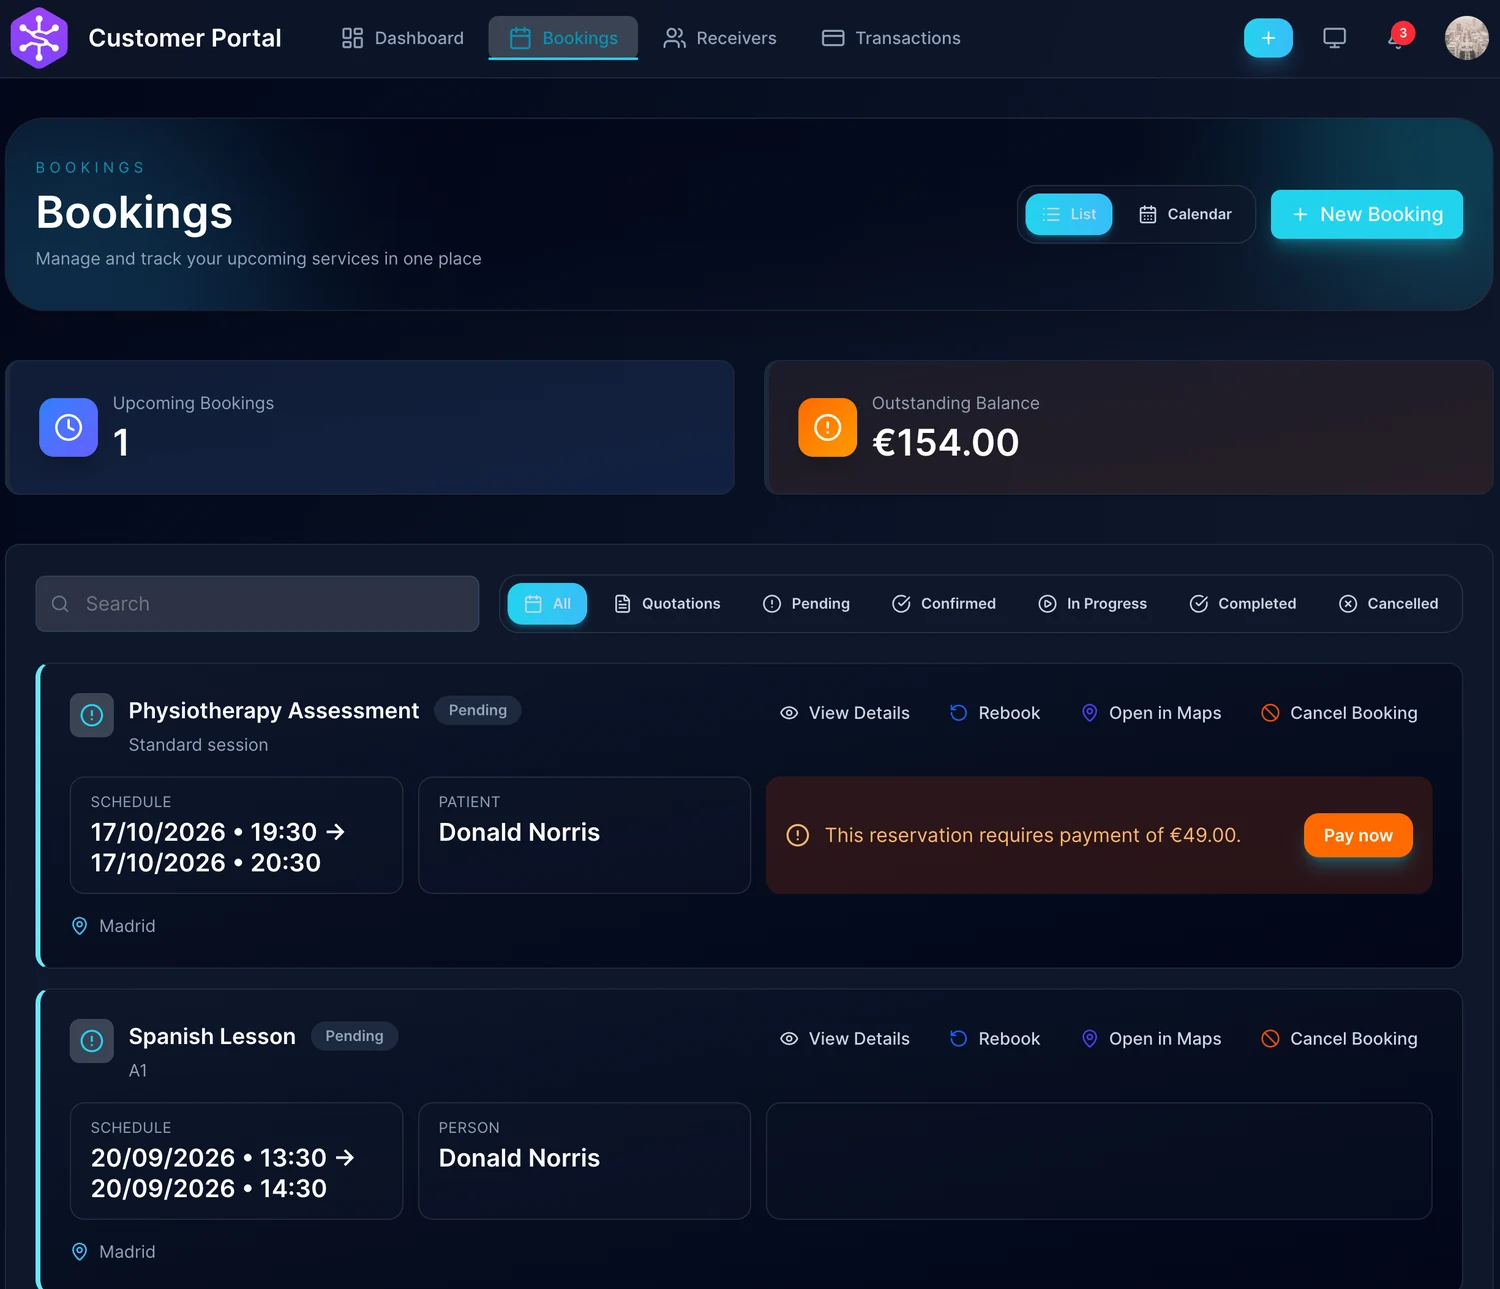Filter bookings by Pending

(x=806, y=604)
